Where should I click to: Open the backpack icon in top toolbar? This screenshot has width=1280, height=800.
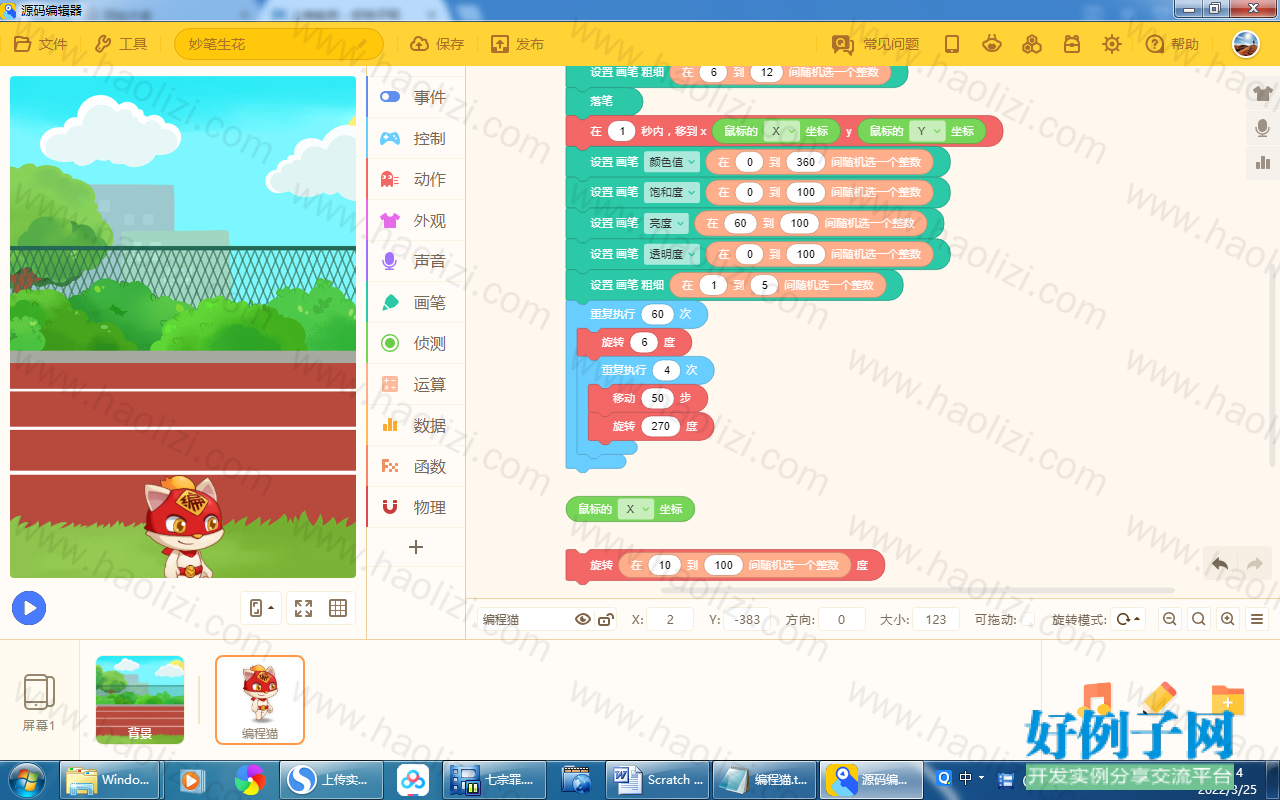(1072, 44)
